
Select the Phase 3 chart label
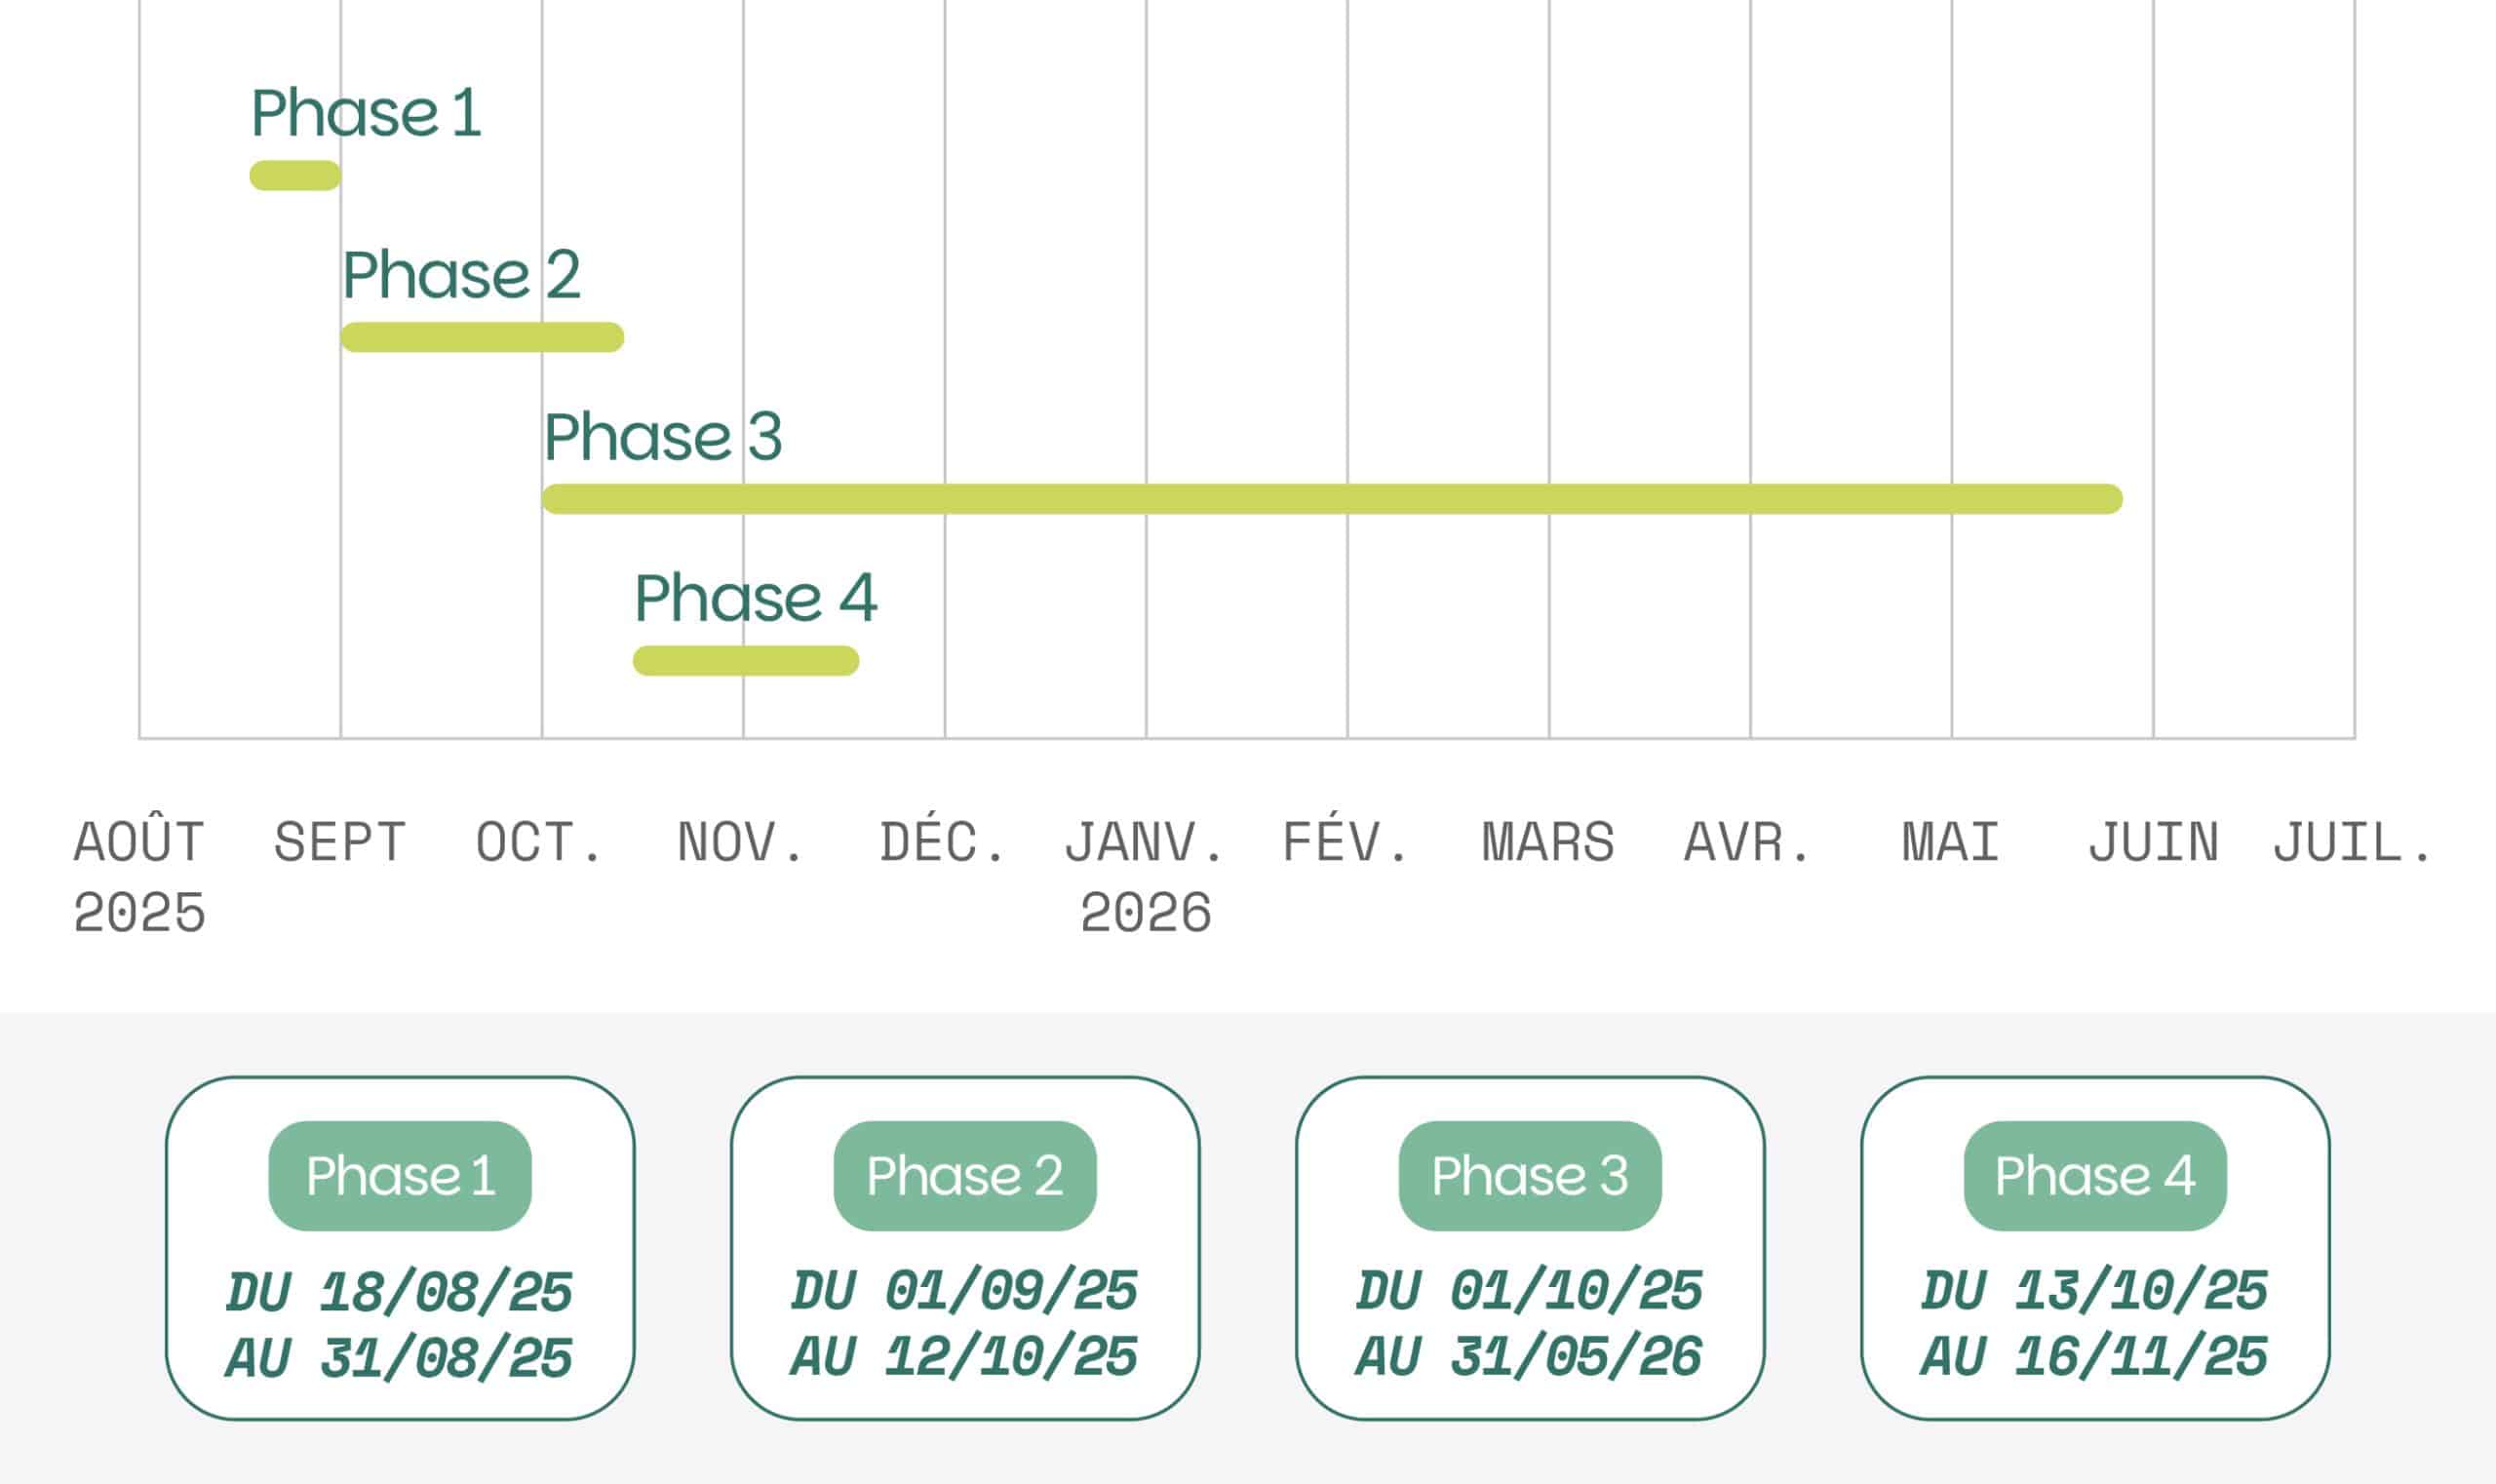coord(663,436)
